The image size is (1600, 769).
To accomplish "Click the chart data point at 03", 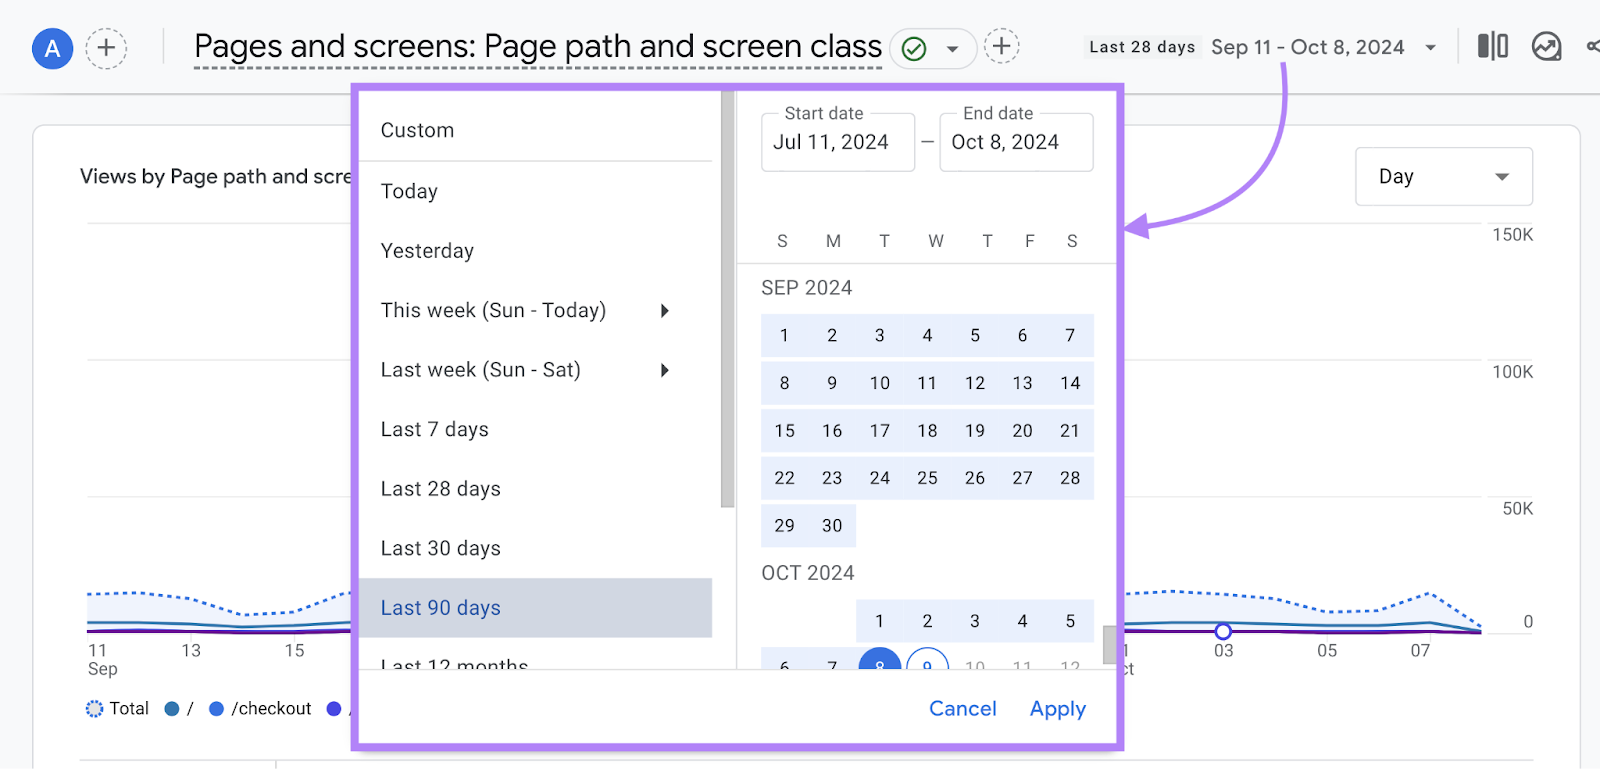I will point(1223,631).
